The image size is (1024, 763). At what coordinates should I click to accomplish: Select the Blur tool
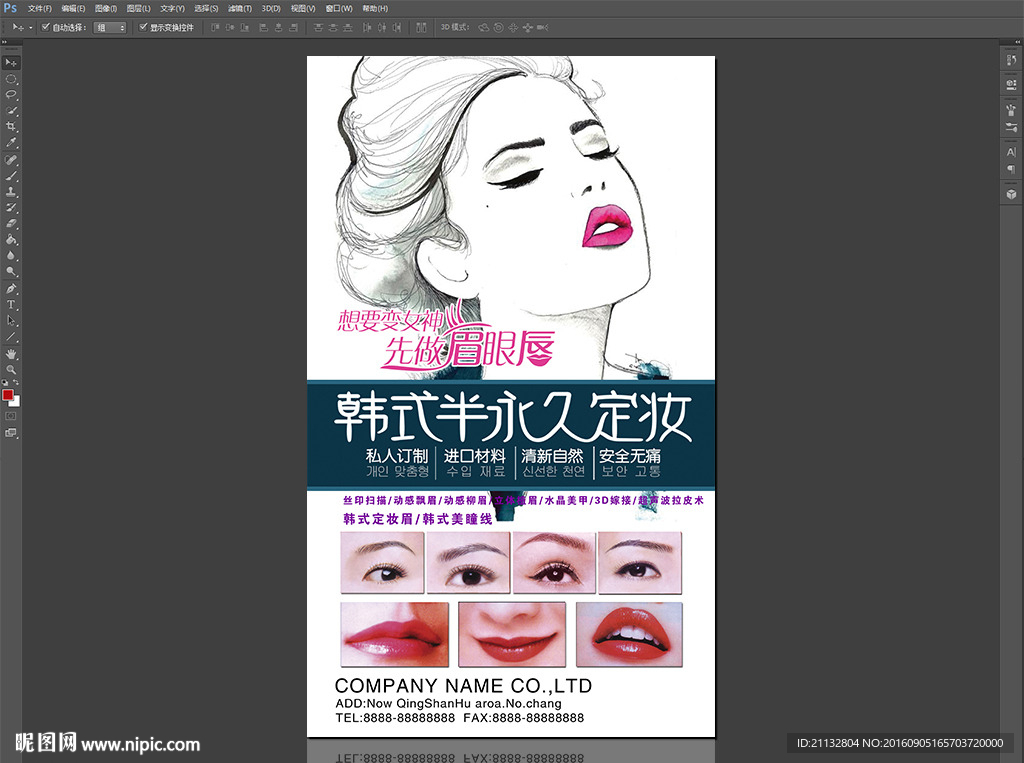11,255
